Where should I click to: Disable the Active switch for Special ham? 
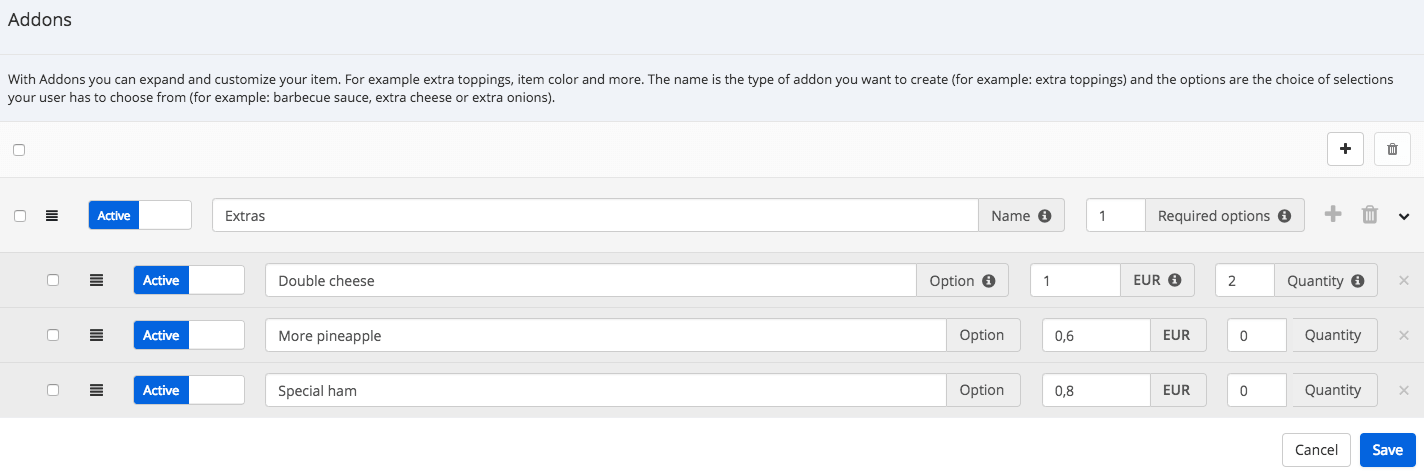pos(189,390)
